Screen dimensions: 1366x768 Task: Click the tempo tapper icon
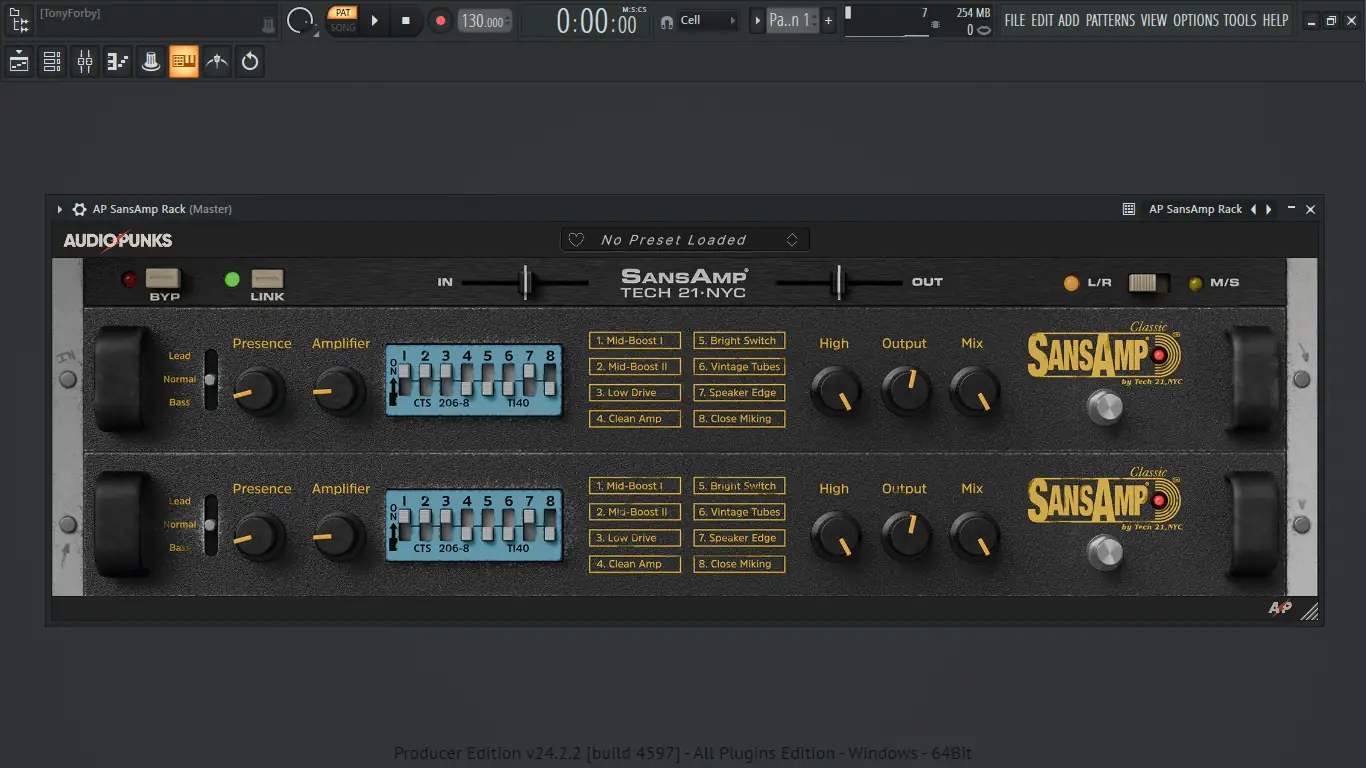point(217,62)
